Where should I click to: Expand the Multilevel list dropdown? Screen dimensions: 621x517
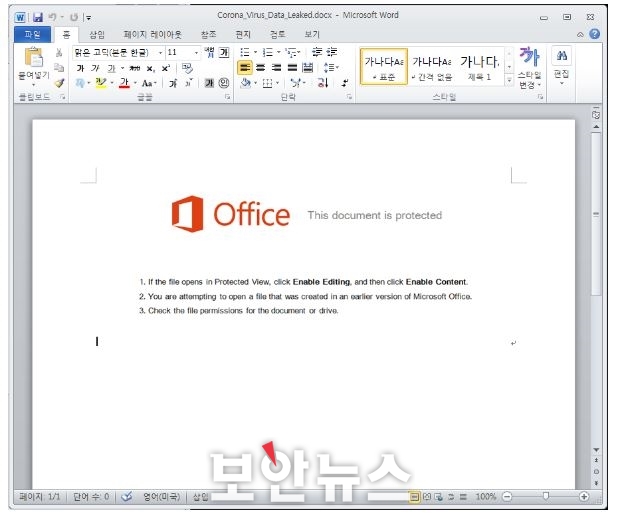(x=299, y=52)
